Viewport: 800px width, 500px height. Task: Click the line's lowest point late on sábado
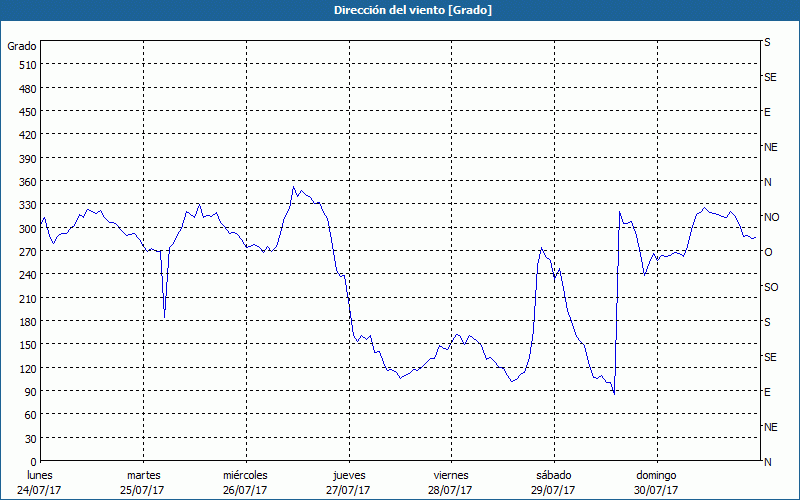pos(614,394)
